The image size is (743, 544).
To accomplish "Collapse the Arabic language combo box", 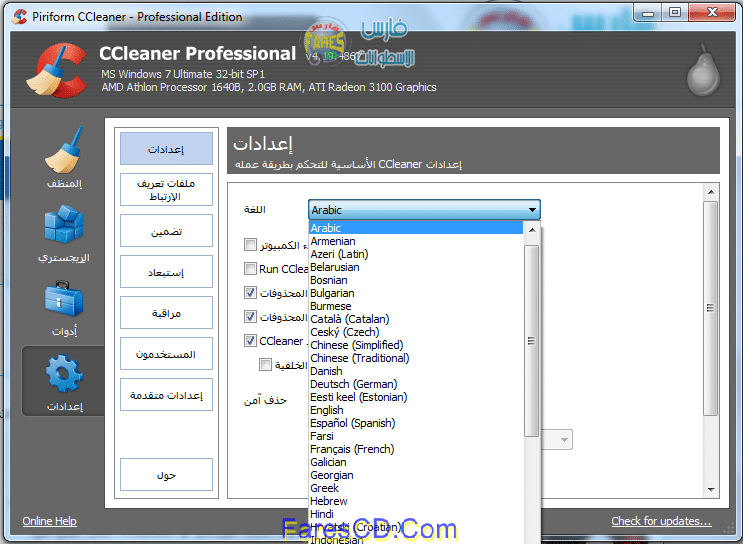I will [x=424, y=209].
